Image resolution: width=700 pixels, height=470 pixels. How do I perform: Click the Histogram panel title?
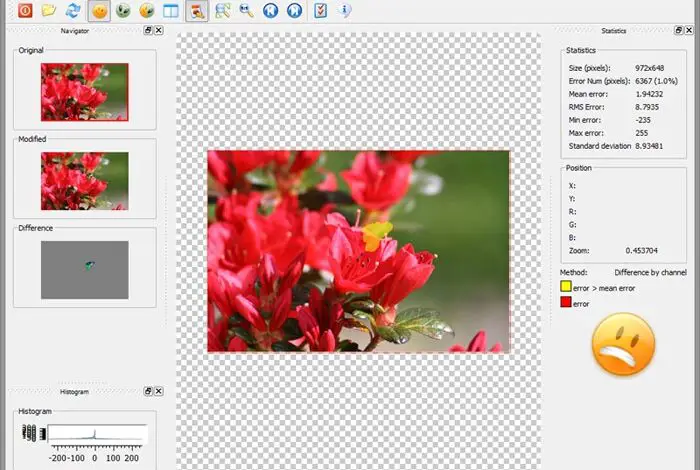(74, 392)
